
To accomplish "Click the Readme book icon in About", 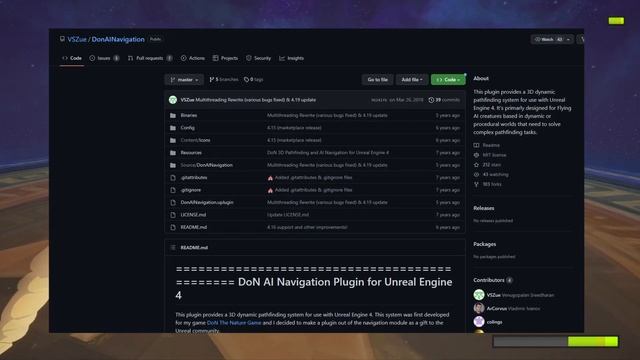I will click(x=476, y=145).
